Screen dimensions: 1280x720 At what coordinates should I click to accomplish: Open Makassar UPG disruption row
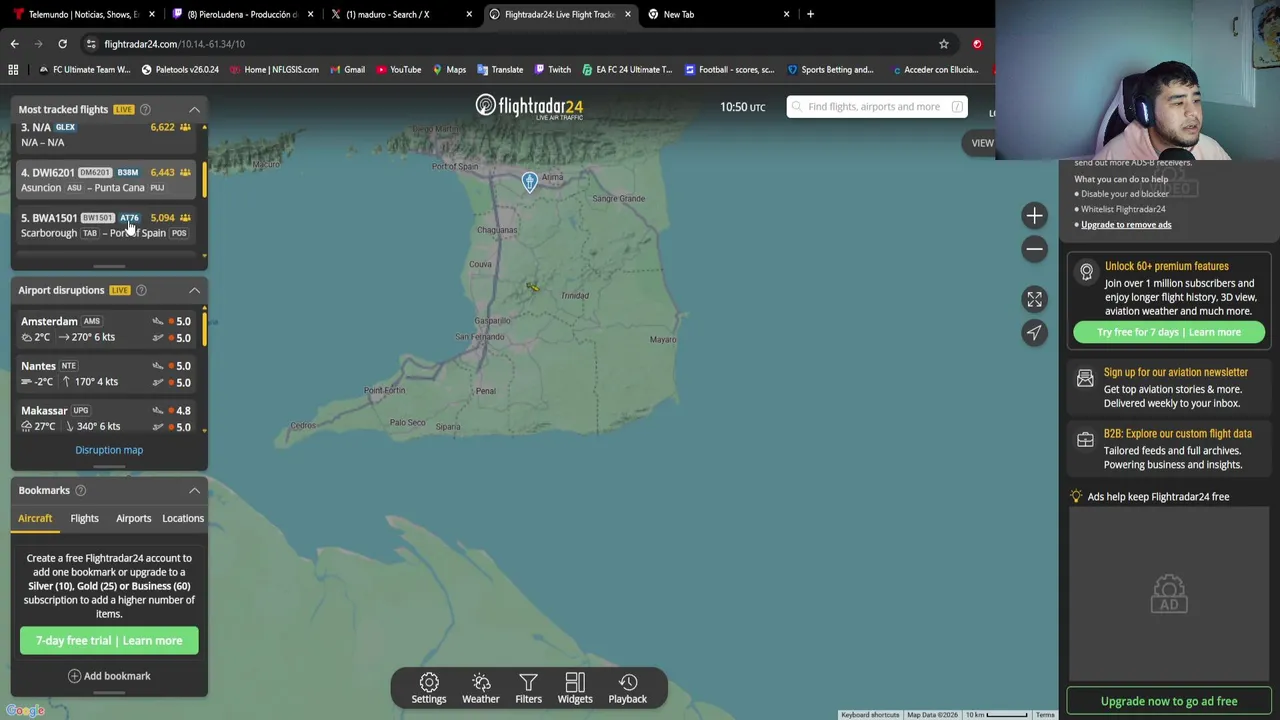(x=107, y=418)
